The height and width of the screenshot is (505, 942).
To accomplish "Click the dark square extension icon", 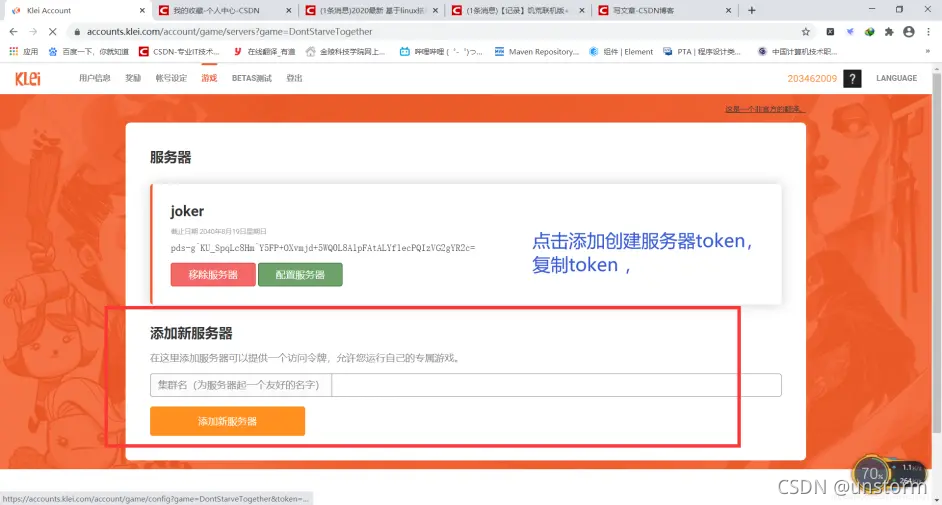I will pos(830,32).
